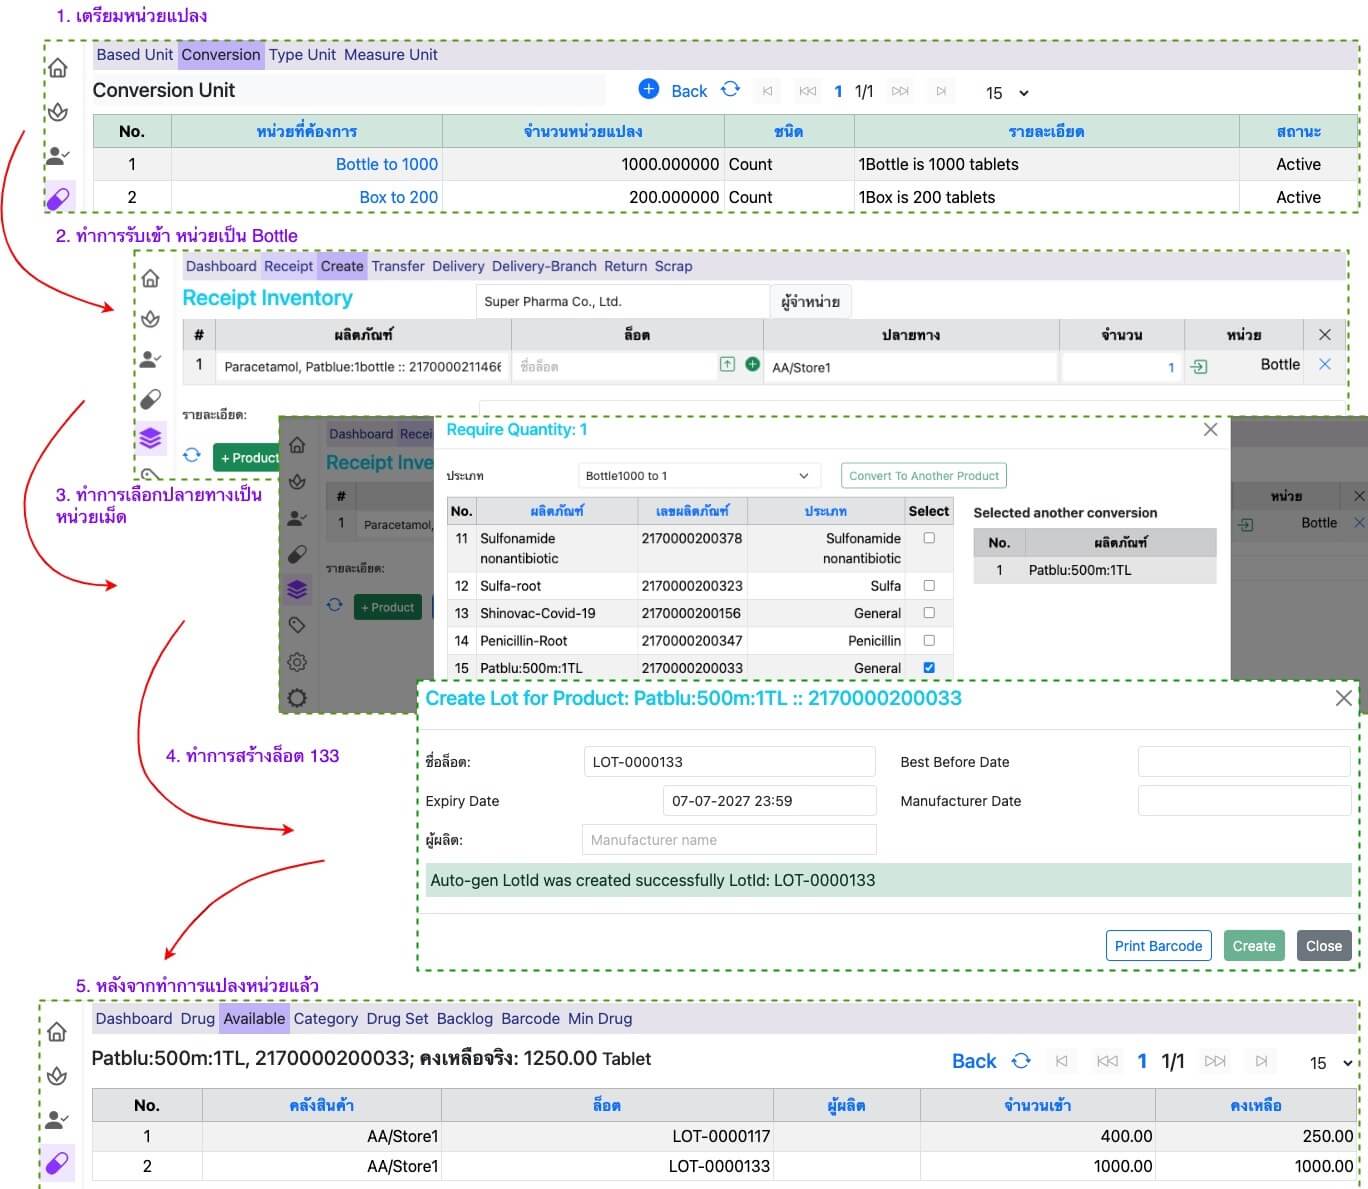Check the Shinovac-Covid-19 select checkbox

click(929, 612)
